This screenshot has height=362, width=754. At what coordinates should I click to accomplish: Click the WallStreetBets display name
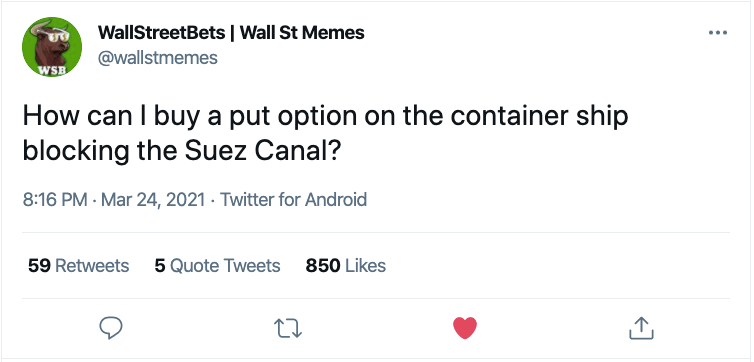click(161, 33)
